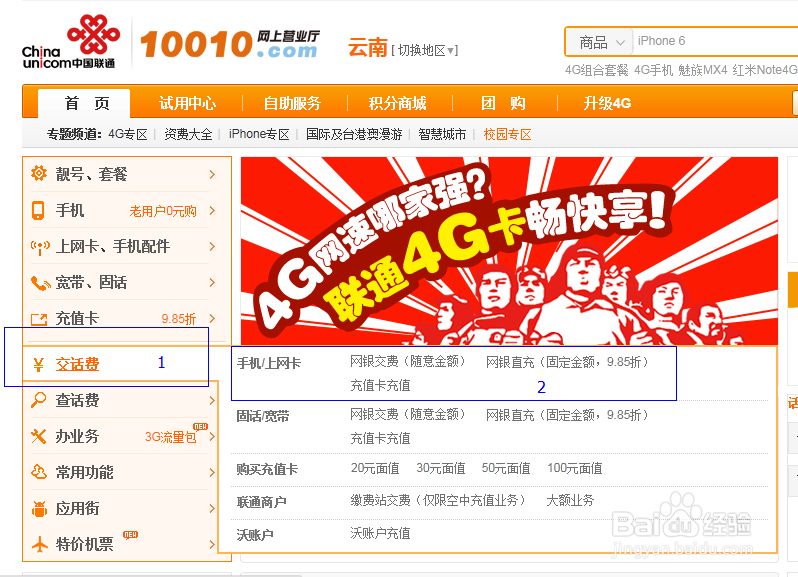Click the 云南 region name
Viewport: 798px width, 577px height.
point(367,48)
